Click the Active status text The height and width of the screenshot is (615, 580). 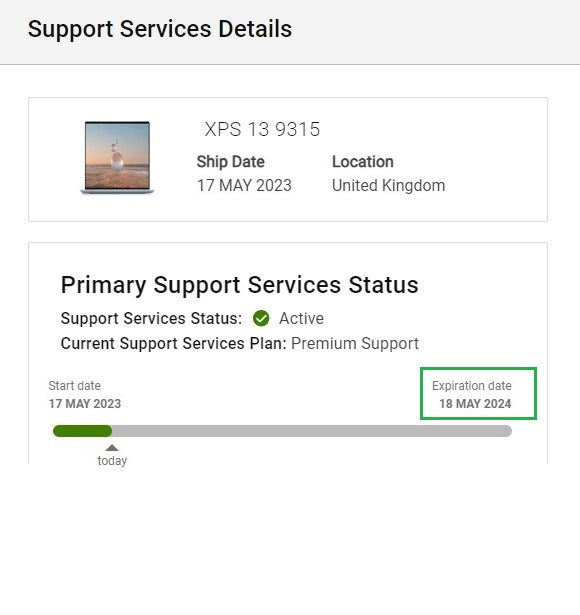pos(302,318)
